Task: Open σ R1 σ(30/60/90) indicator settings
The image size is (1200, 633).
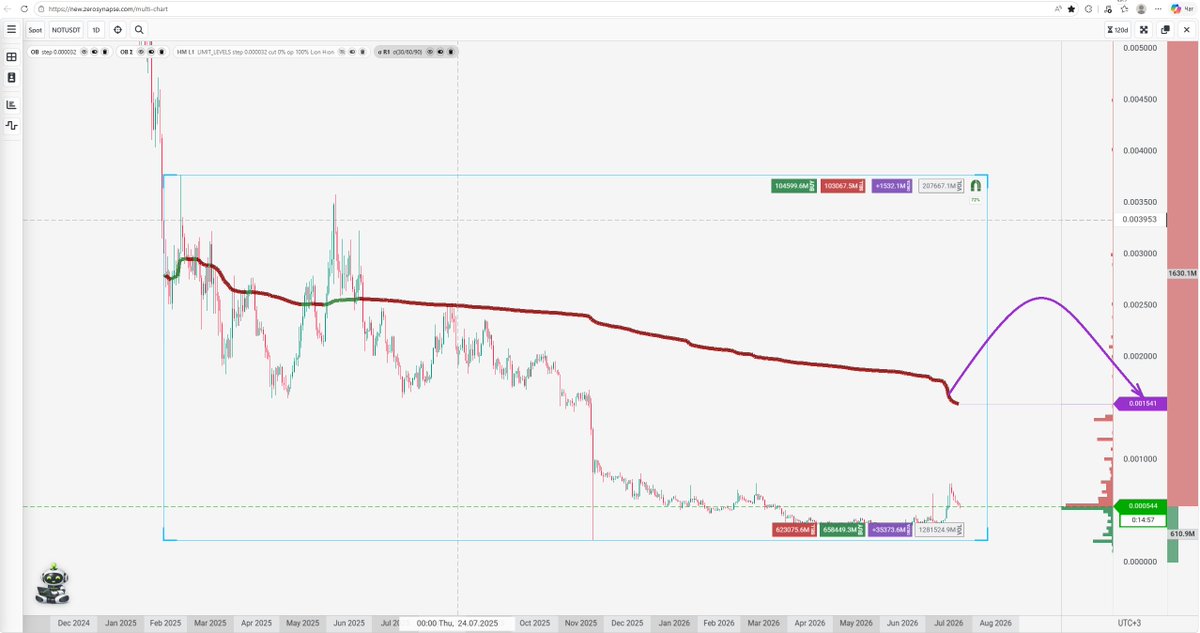Action: coord(400,52)
